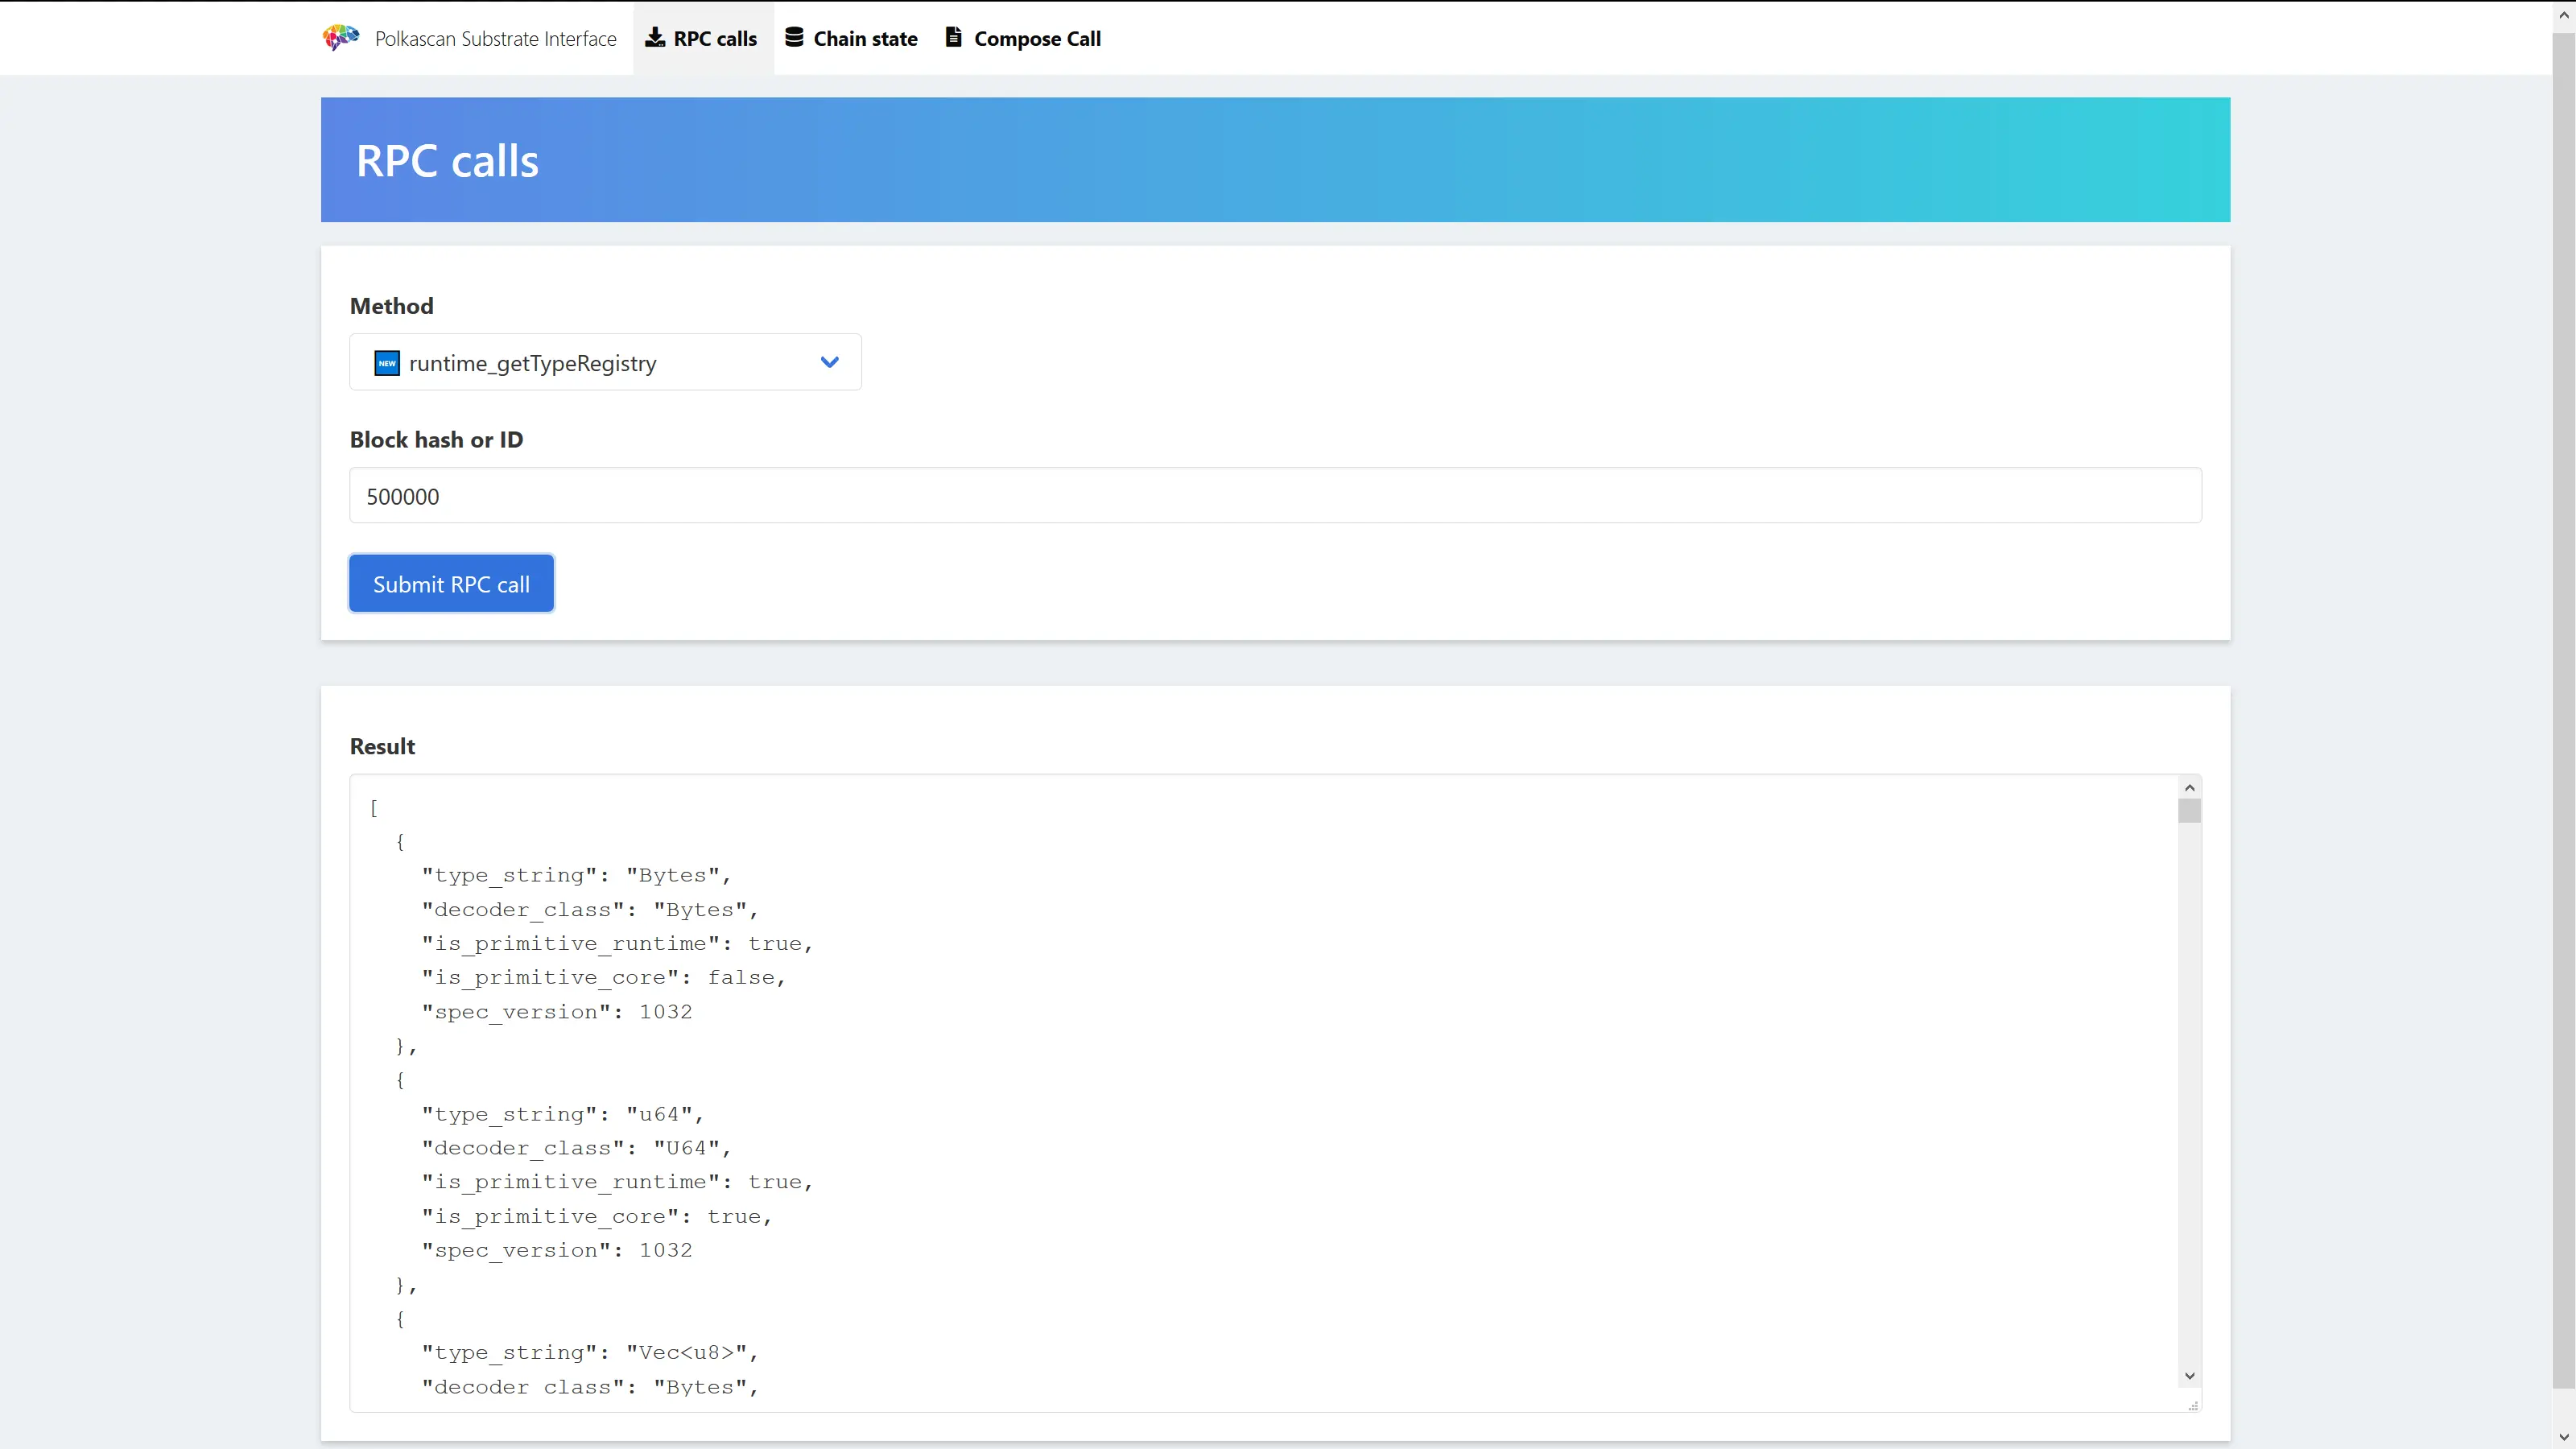
Task: Click the Result box scroll-down arrow
Action: coord(2189,1376)
